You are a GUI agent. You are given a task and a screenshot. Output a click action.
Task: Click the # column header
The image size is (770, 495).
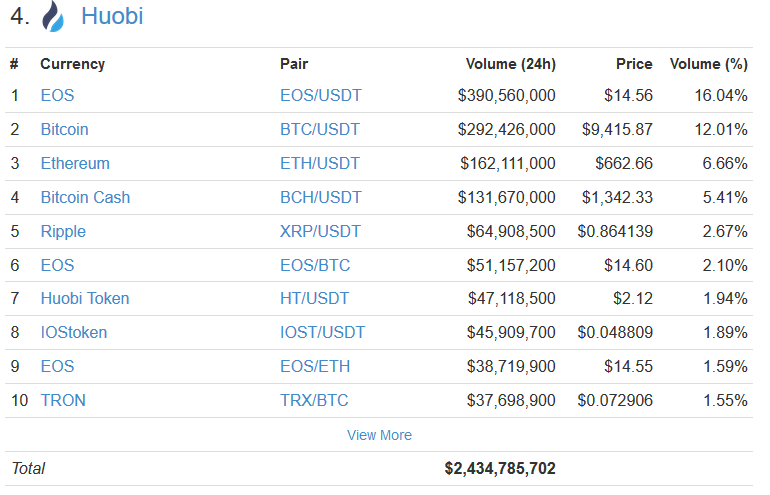[14, 64]
